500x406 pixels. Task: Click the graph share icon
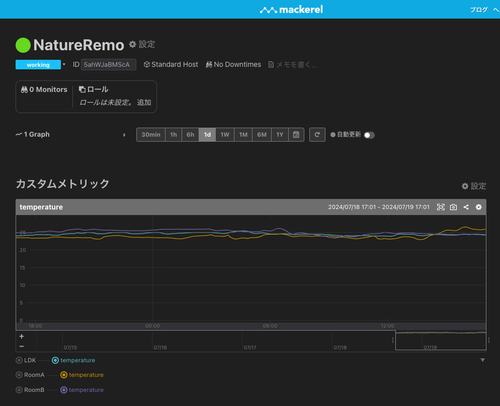point(466,207)
